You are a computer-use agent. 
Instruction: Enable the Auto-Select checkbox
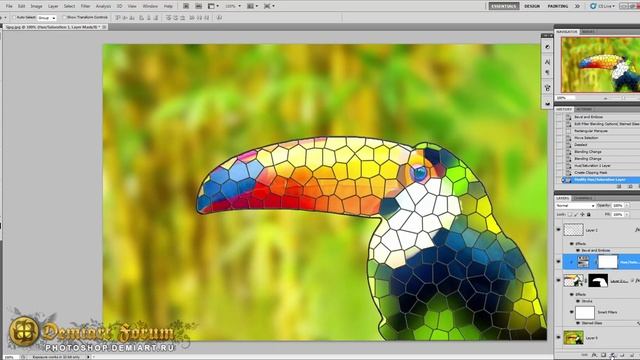pyautogui.click(x=14, y=18)
